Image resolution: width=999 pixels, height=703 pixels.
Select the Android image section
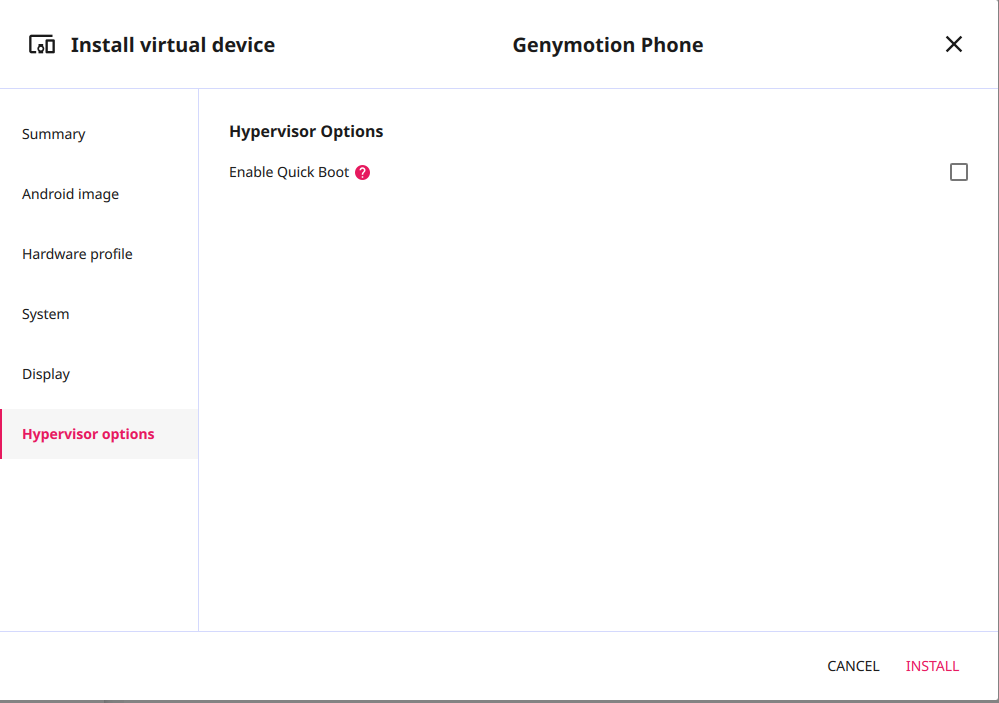point(70,194)
